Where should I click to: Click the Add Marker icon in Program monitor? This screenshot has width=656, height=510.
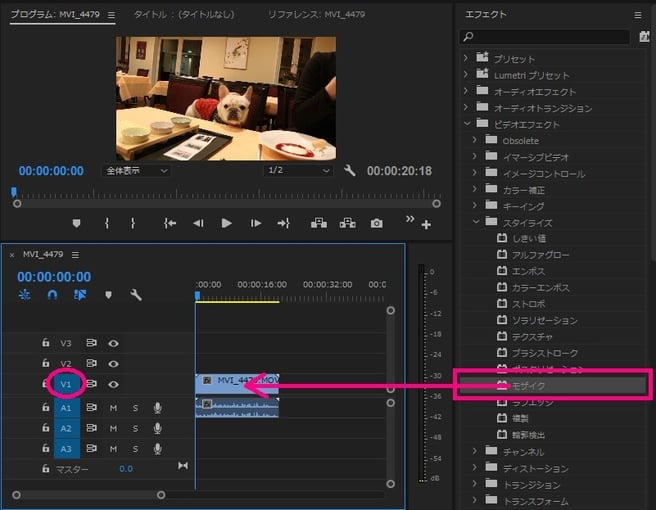[77, 223]
